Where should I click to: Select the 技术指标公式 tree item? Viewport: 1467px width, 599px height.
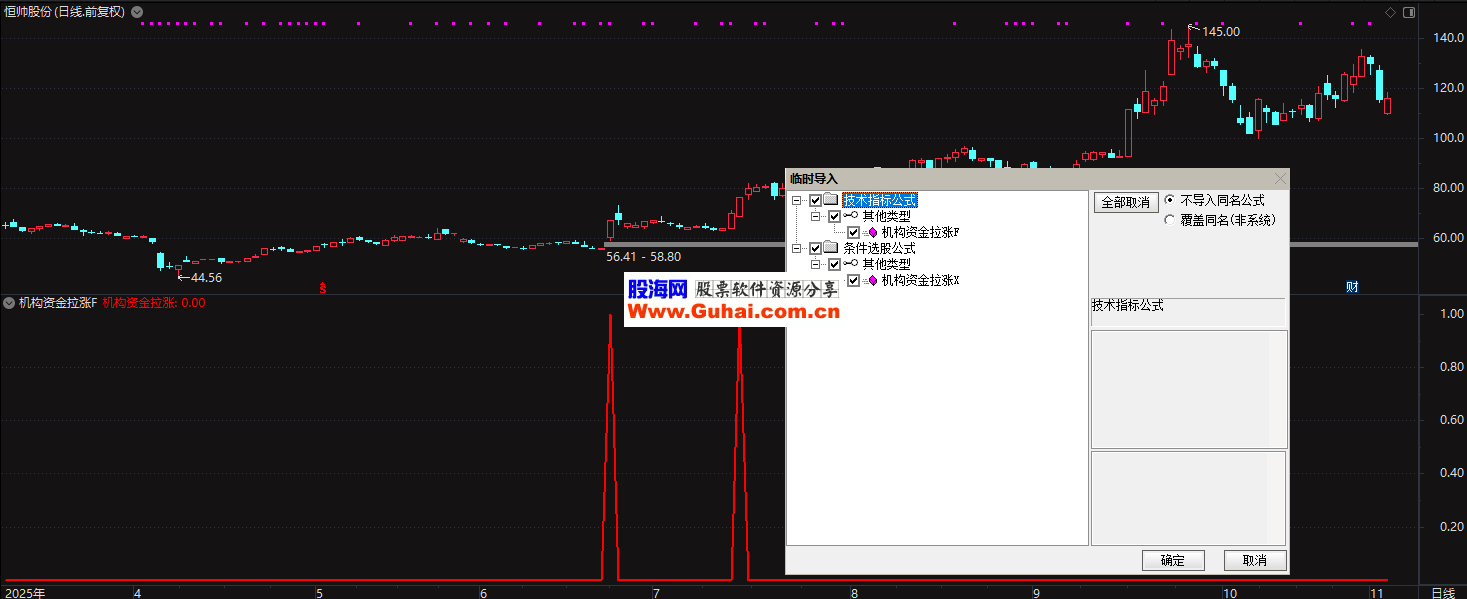879,200
